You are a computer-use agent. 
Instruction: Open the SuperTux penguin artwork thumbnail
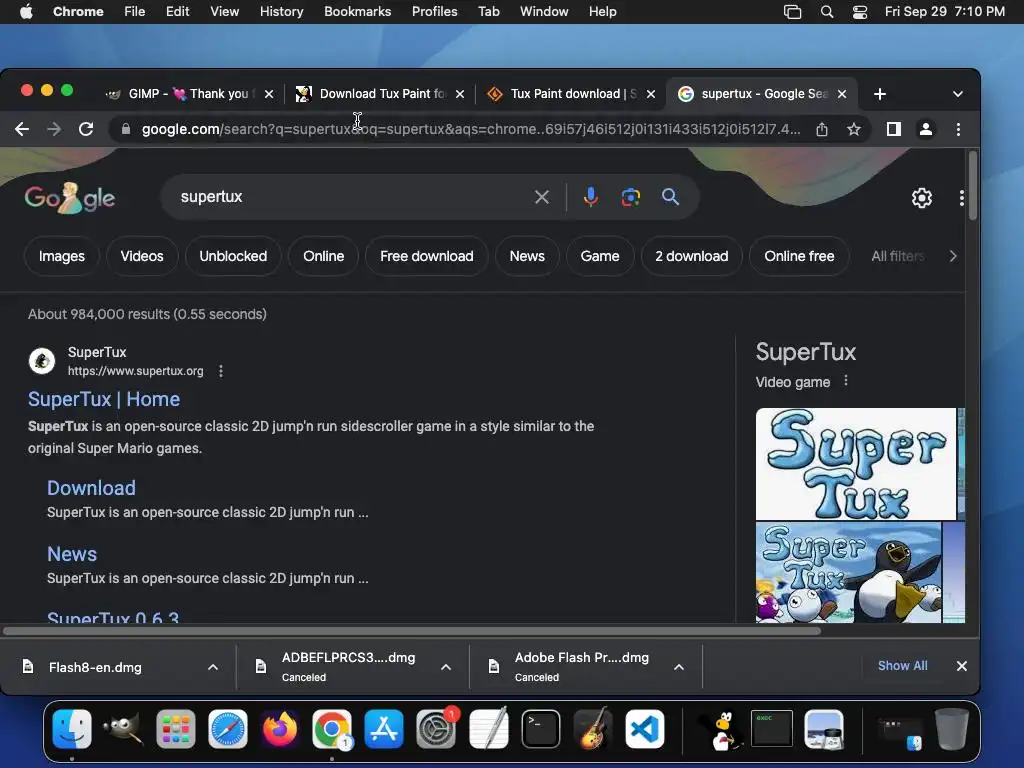click(848, 572)
